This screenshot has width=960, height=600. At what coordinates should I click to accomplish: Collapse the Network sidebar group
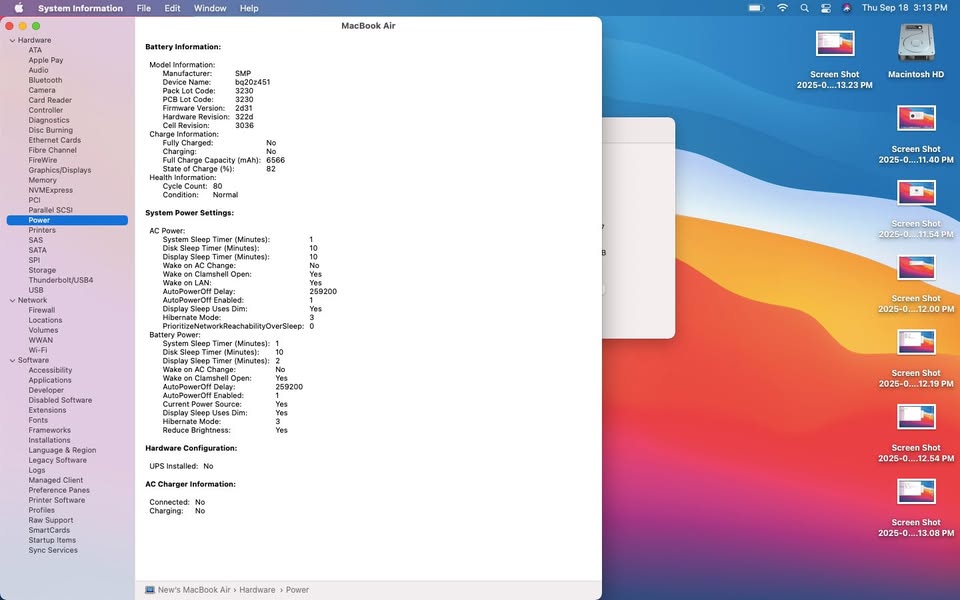point(11,300)
